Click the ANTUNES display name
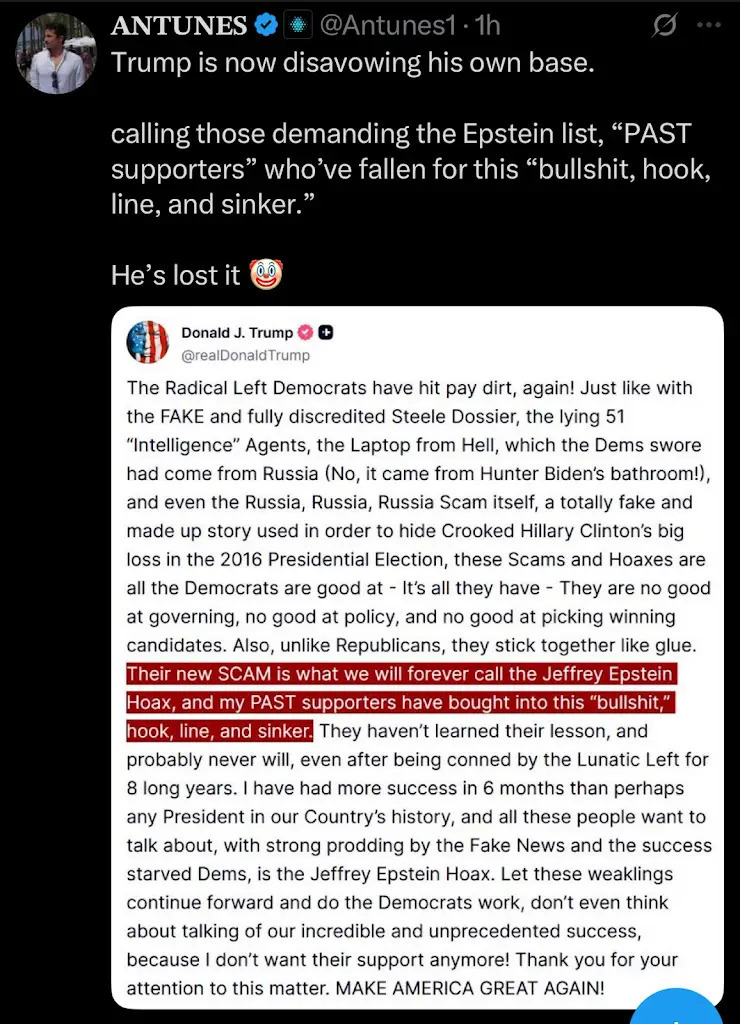This screenshot has height=1024, width=740. [178, 25]
